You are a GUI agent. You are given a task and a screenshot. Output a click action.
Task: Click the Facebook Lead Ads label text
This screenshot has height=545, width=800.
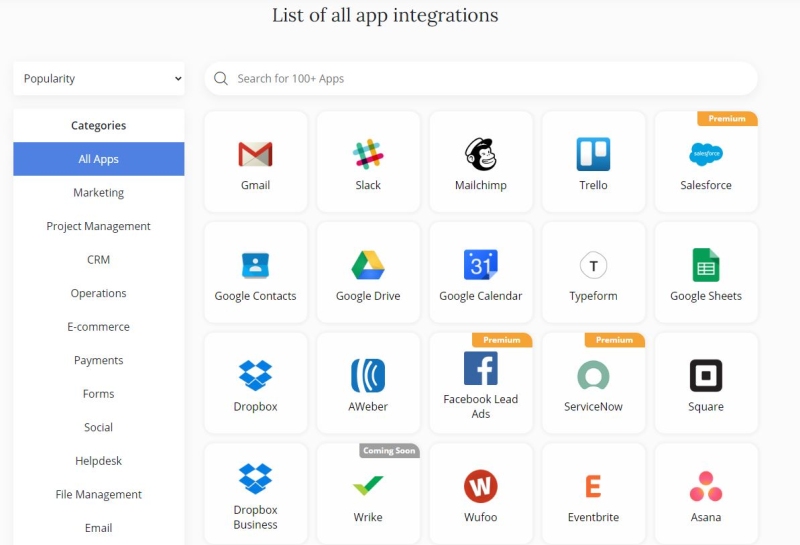click(481, 407)
